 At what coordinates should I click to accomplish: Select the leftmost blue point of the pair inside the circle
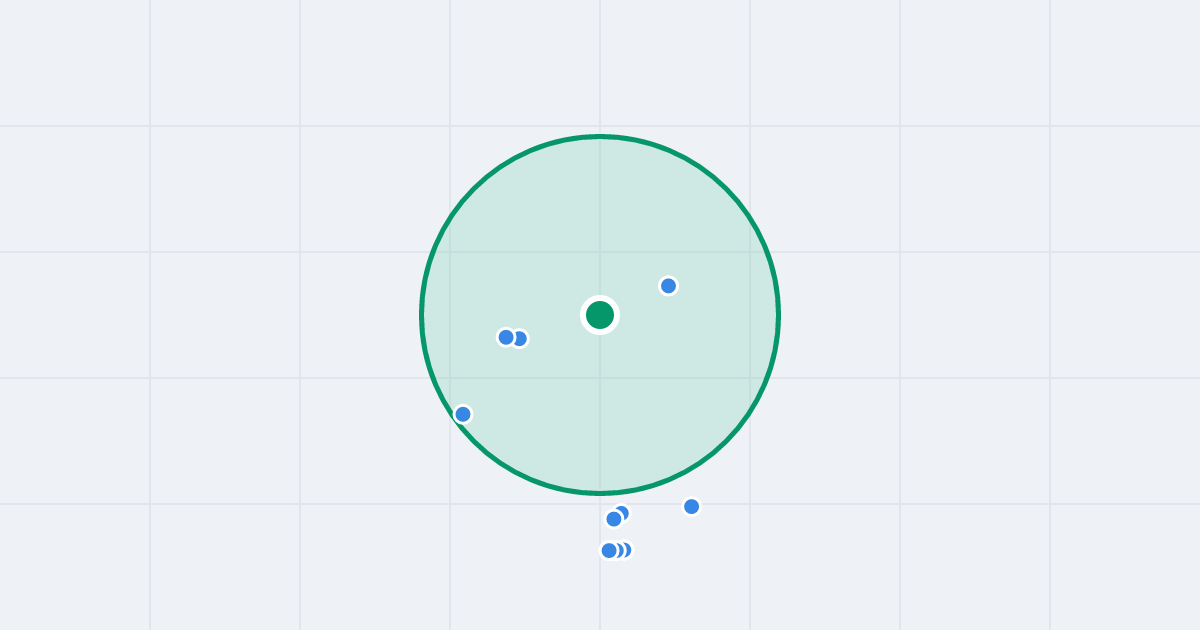click(507, 337)
